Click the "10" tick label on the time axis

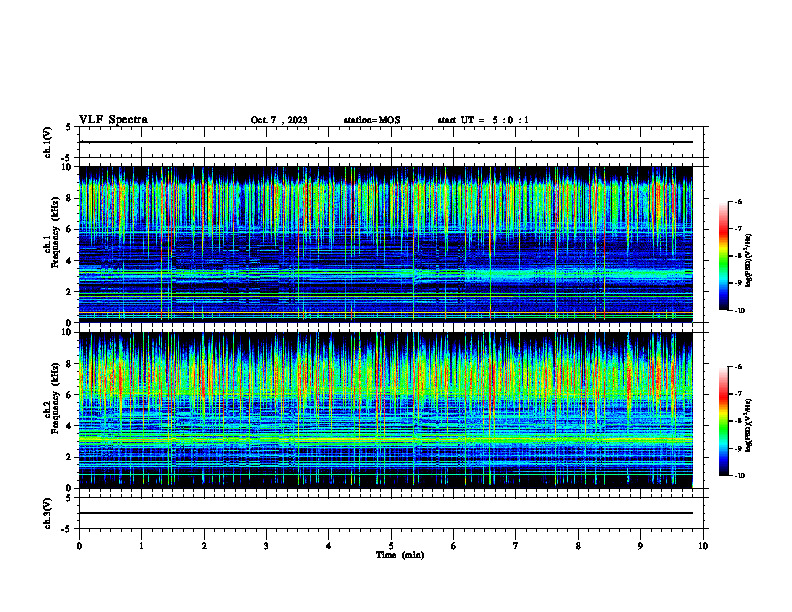tap(703, 546)
